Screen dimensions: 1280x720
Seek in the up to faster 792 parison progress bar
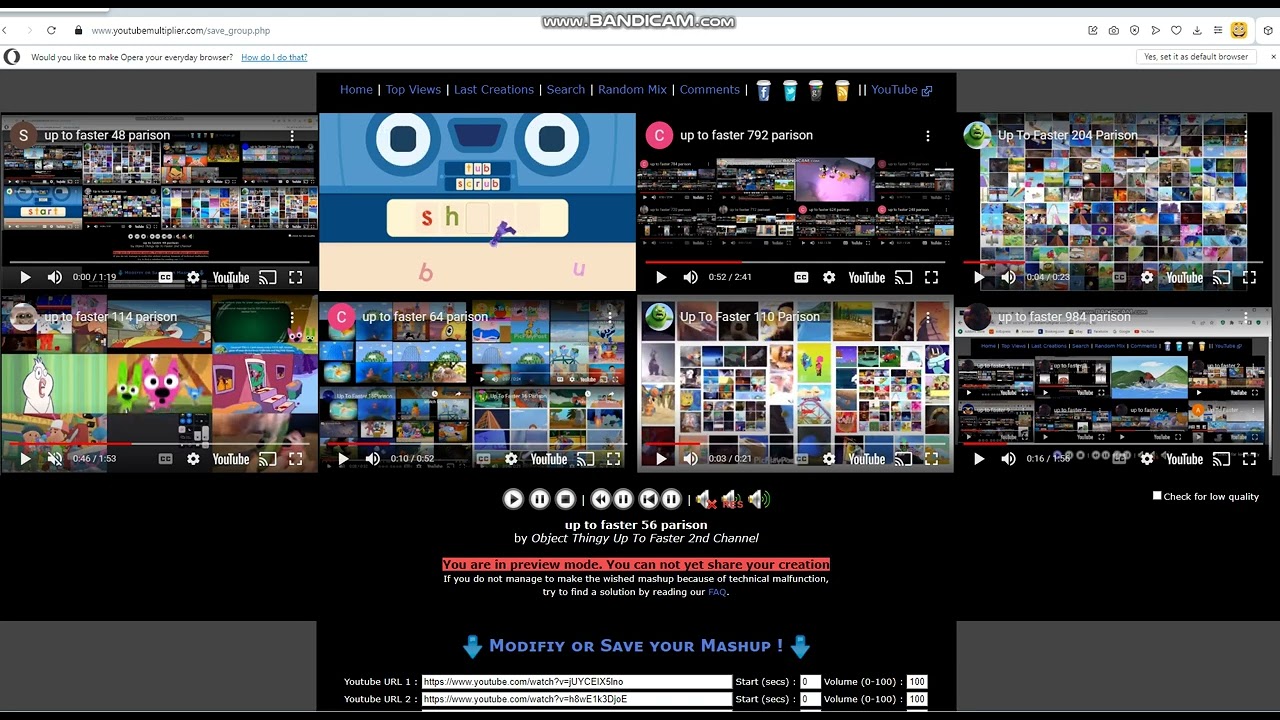pos(795,262)
